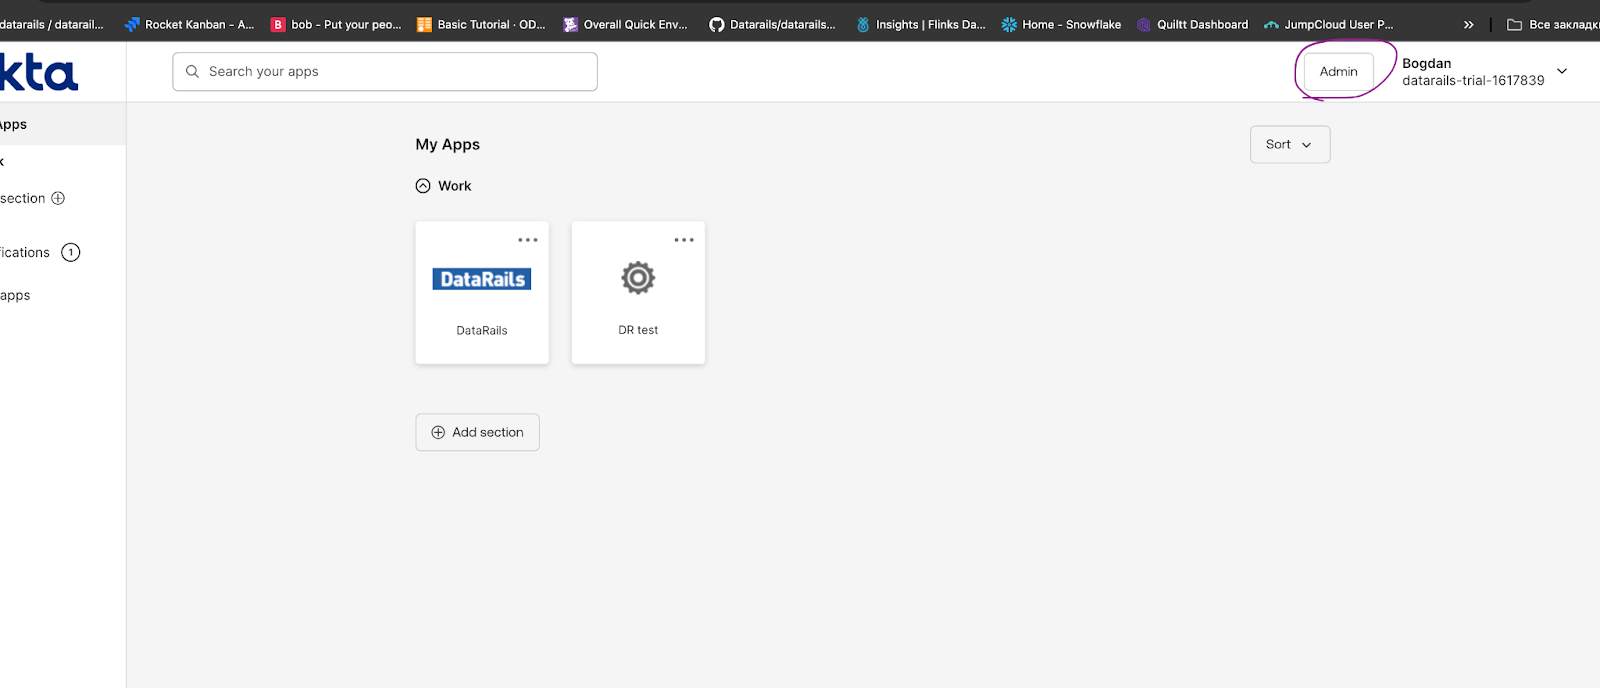This screenshot has height=688, width=1600.
Task: Open Insights Flinks Dashboard bookmark
Action: click(920, 24)
